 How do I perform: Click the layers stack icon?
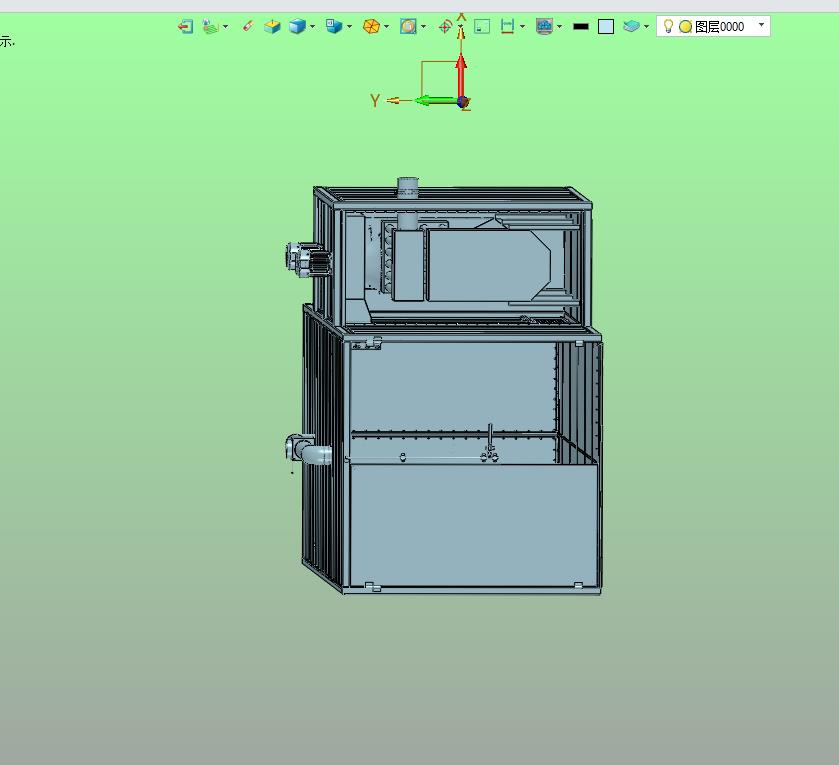coord(631,26)
